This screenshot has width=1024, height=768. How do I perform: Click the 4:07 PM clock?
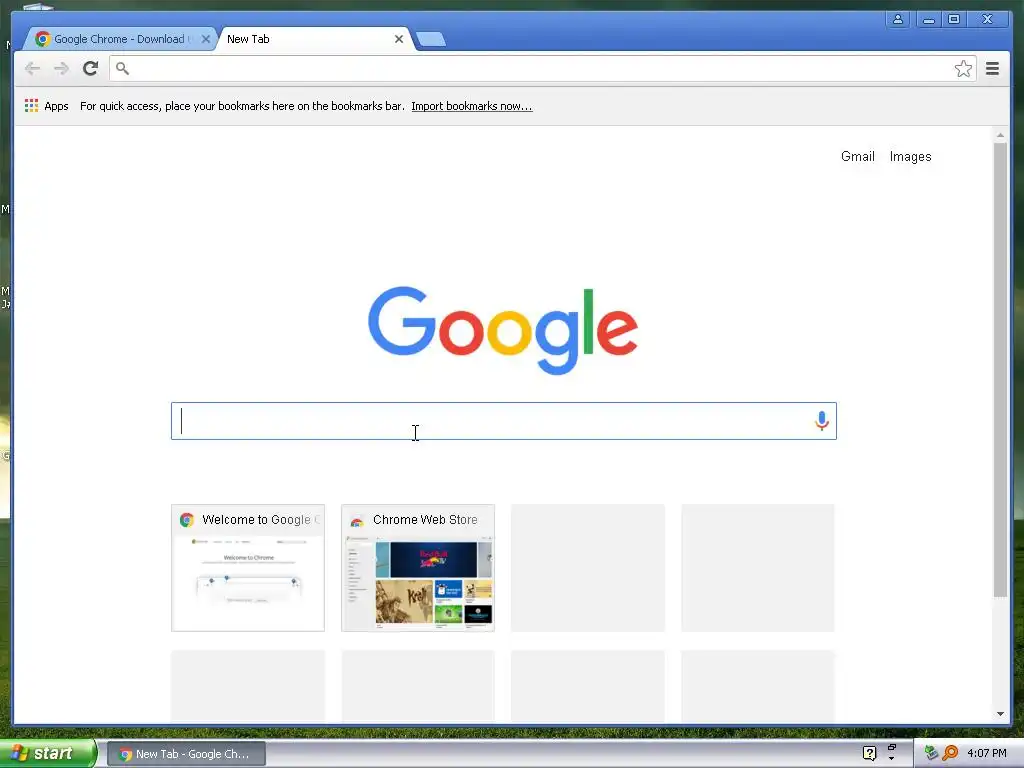[x=987, y=754]
